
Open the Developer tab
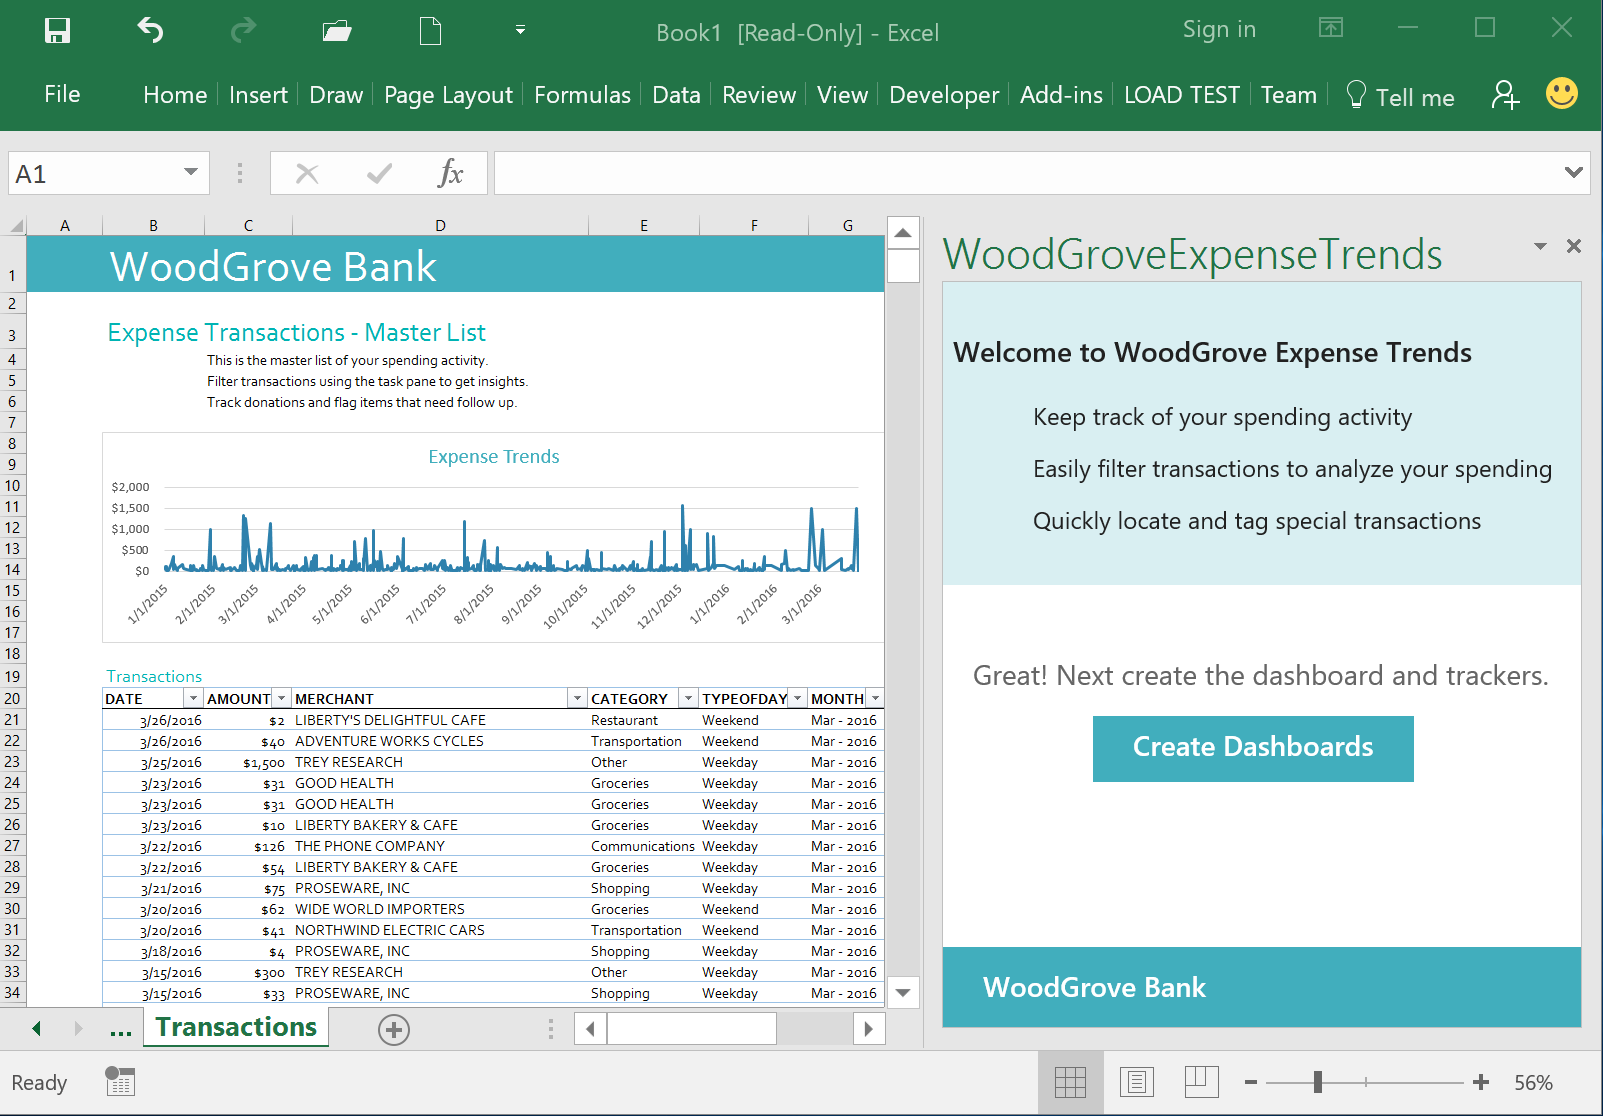[x=944, y=95]
